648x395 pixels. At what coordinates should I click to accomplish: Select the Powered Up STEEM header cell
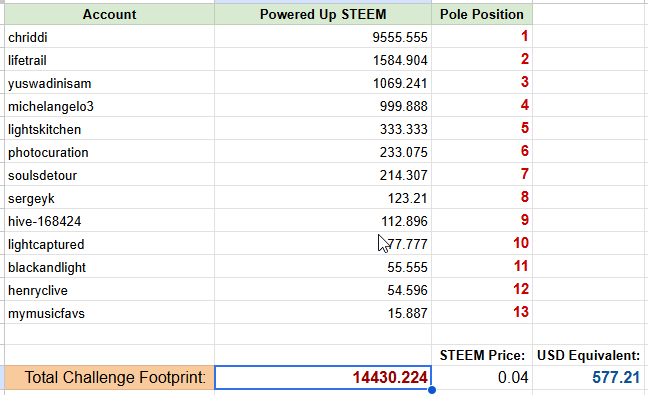pos(323,14)
